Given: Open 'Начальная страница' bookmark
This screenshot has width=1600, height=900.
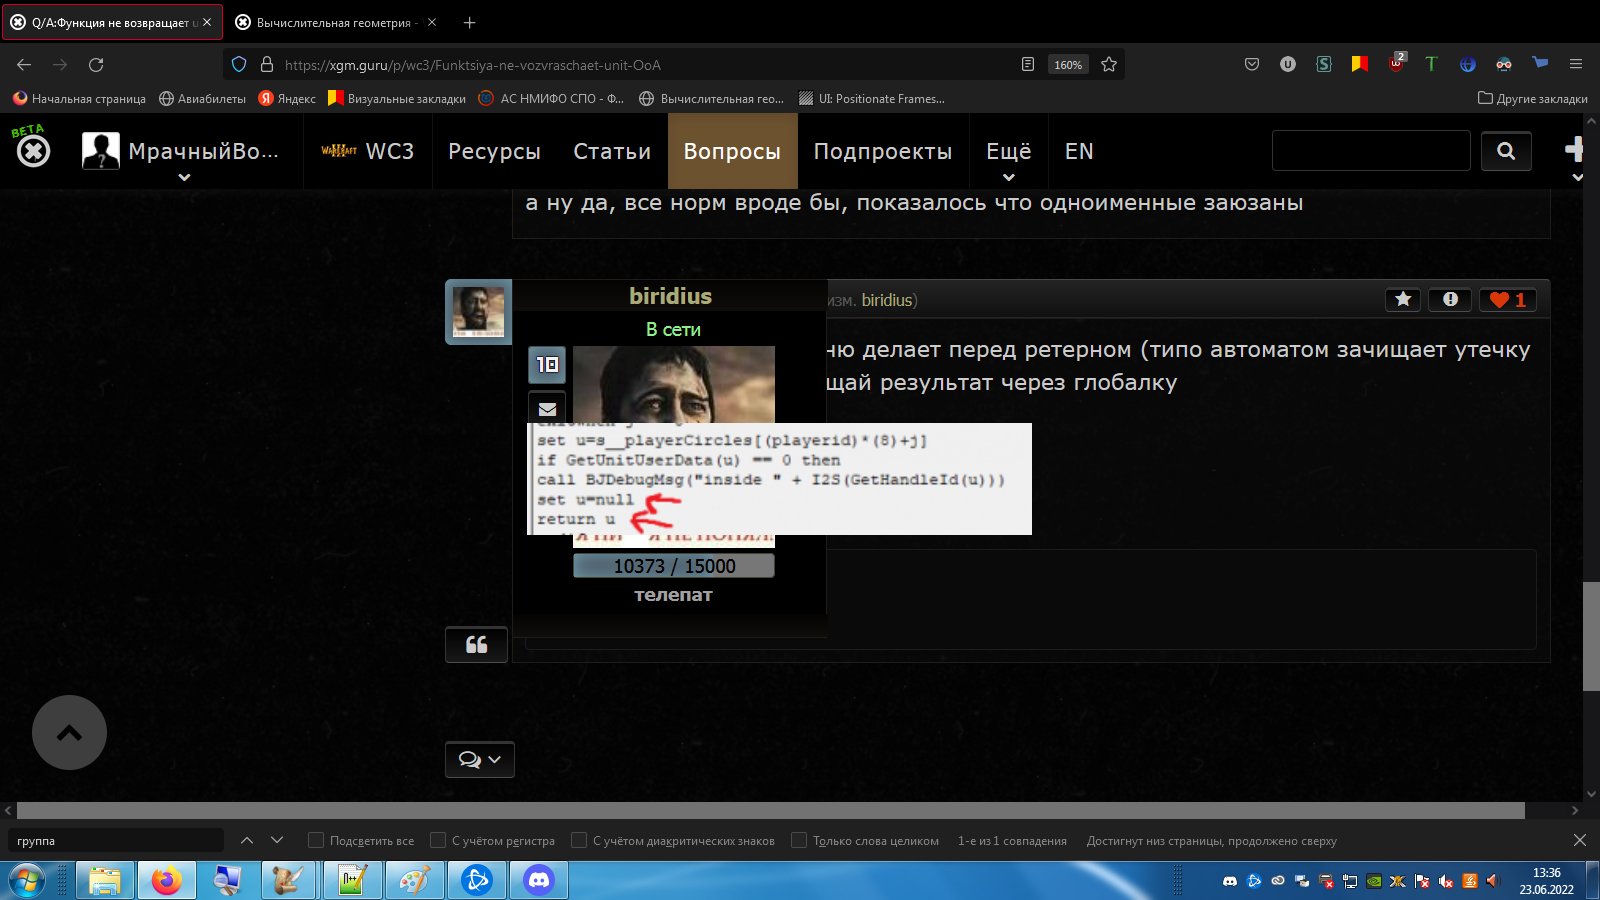Looking at the screenshot, I should pos(79,99).
